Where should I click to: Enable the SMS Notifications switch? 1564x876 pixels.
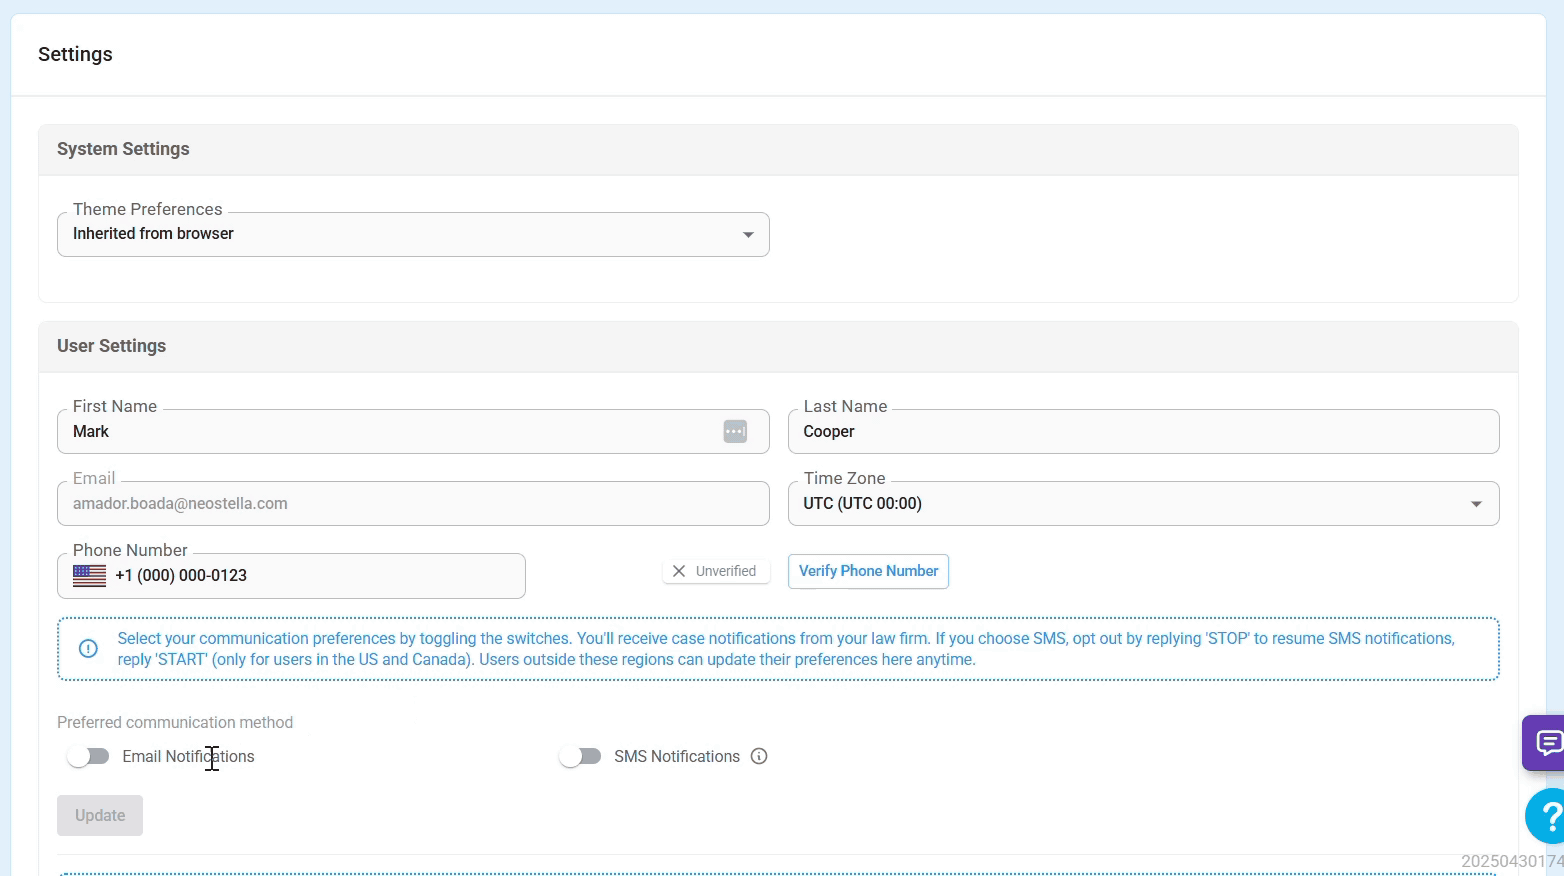pyautogui.click(x=580, y=756)
